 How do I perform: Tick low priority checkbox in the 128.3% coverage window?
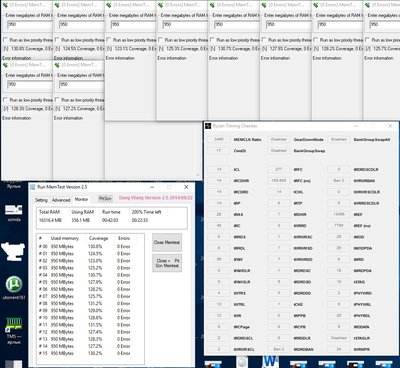tap(5, 100)
